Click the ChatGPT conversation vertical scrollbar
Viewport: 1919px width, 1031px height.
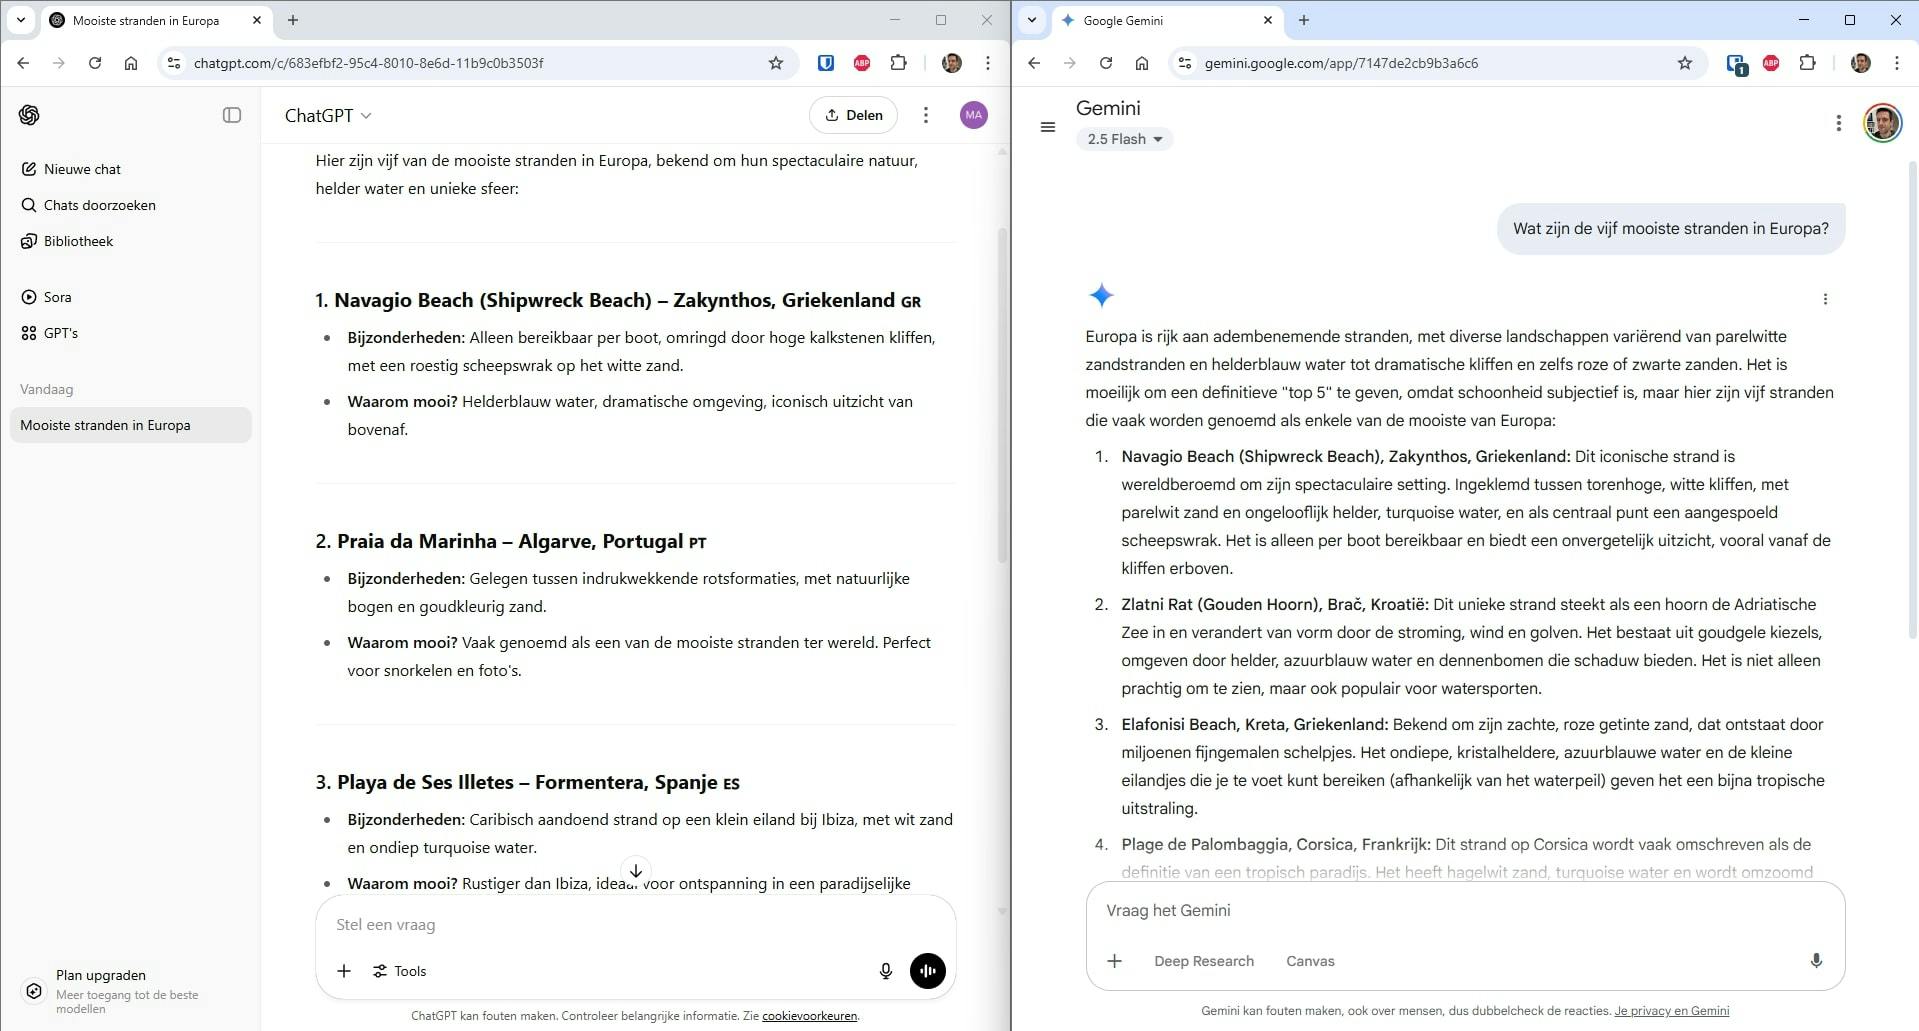pyautogui.click(x=1002, y=395)
